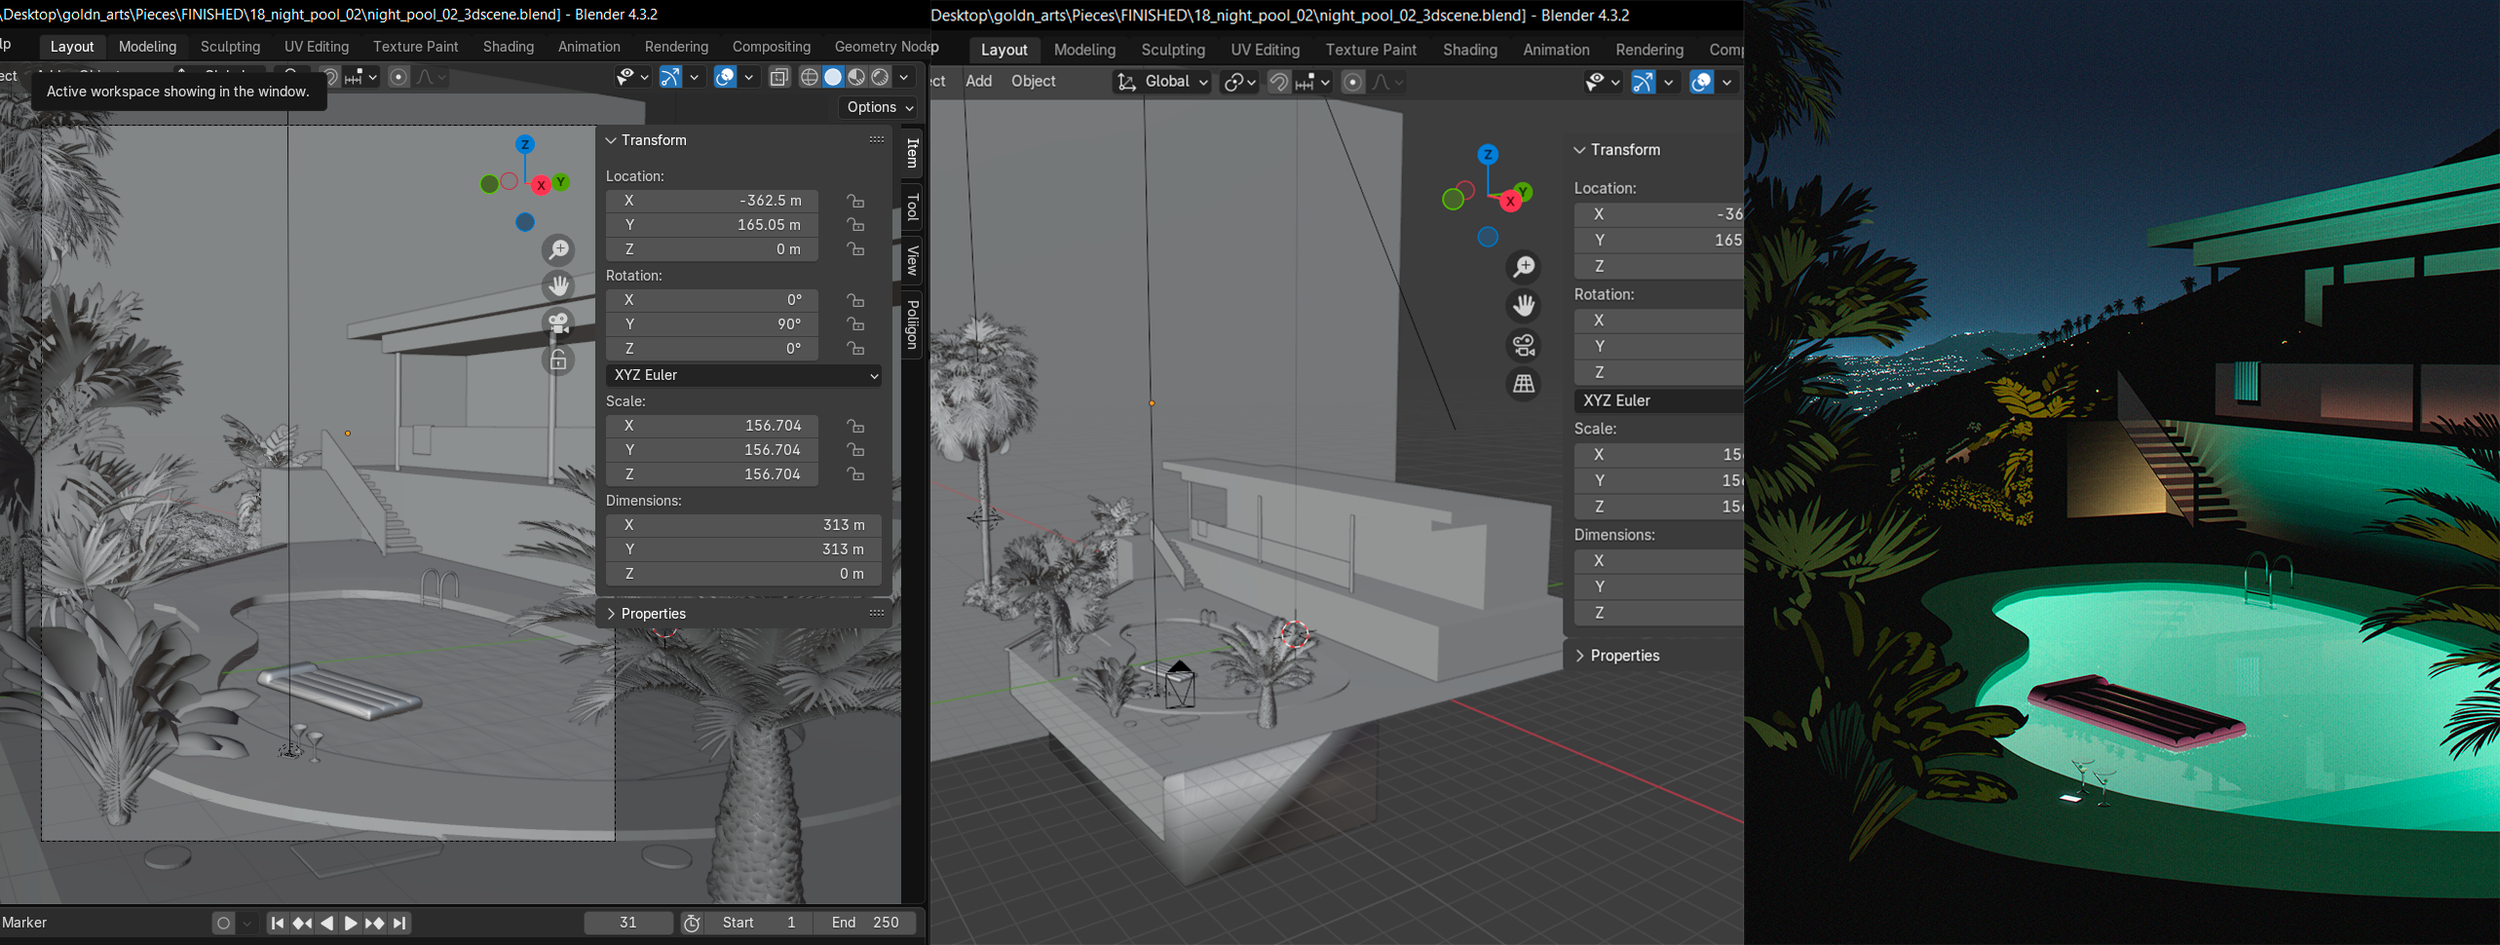The image size is (2500, 945).
Task: Click red X axis gizmo circle in right viewport
Action: point(1510,202)
